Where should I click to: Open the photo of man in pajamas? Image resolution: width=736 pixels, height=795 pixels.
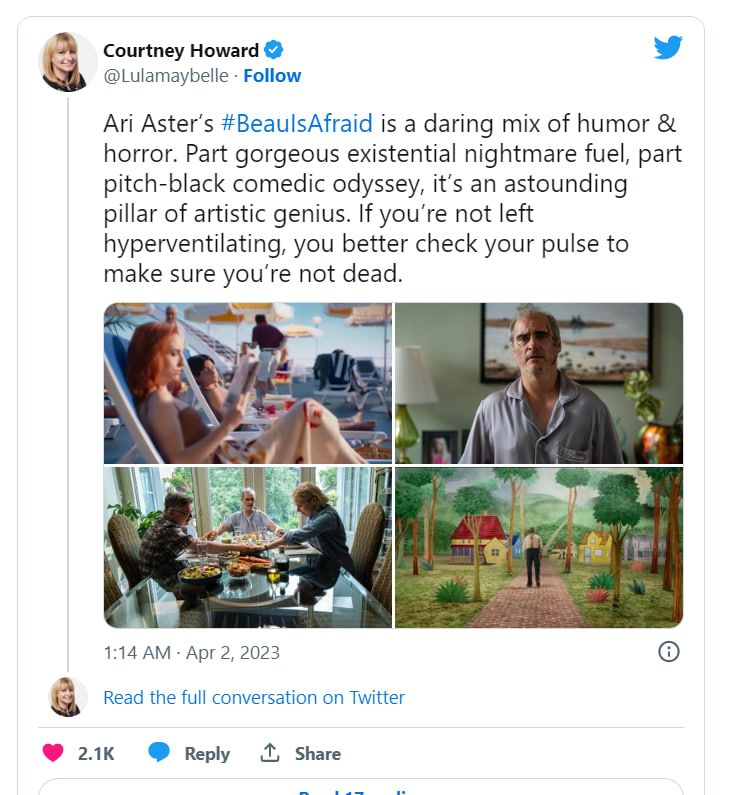pyautogui.click(x=539, y=383)
